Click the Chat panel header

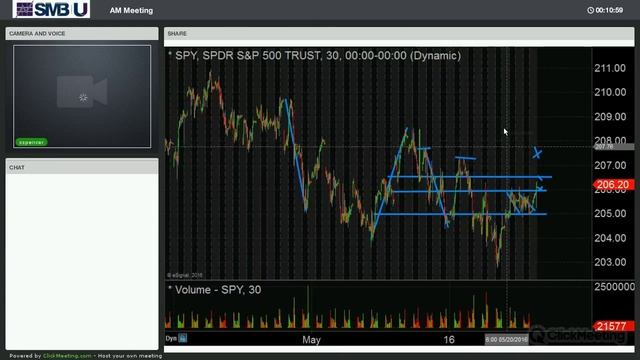[x=82, y=167]
